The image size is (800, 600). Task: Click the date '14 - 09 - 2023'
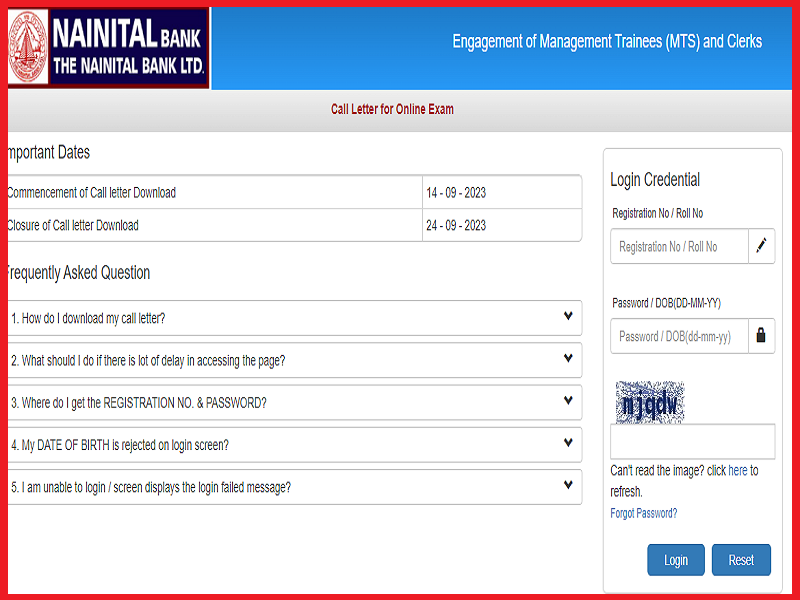click(x=456, y=193)
